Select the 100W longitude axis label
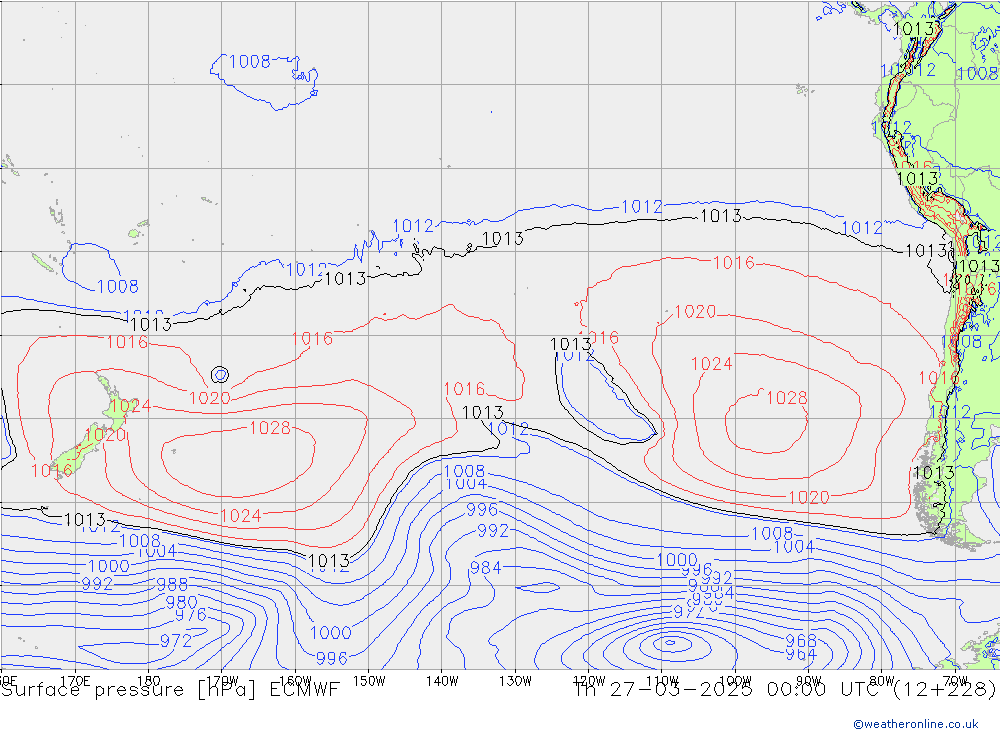The height and width of the screenshot is (733, 1000). pyautogui.click(x=735, y=681)
